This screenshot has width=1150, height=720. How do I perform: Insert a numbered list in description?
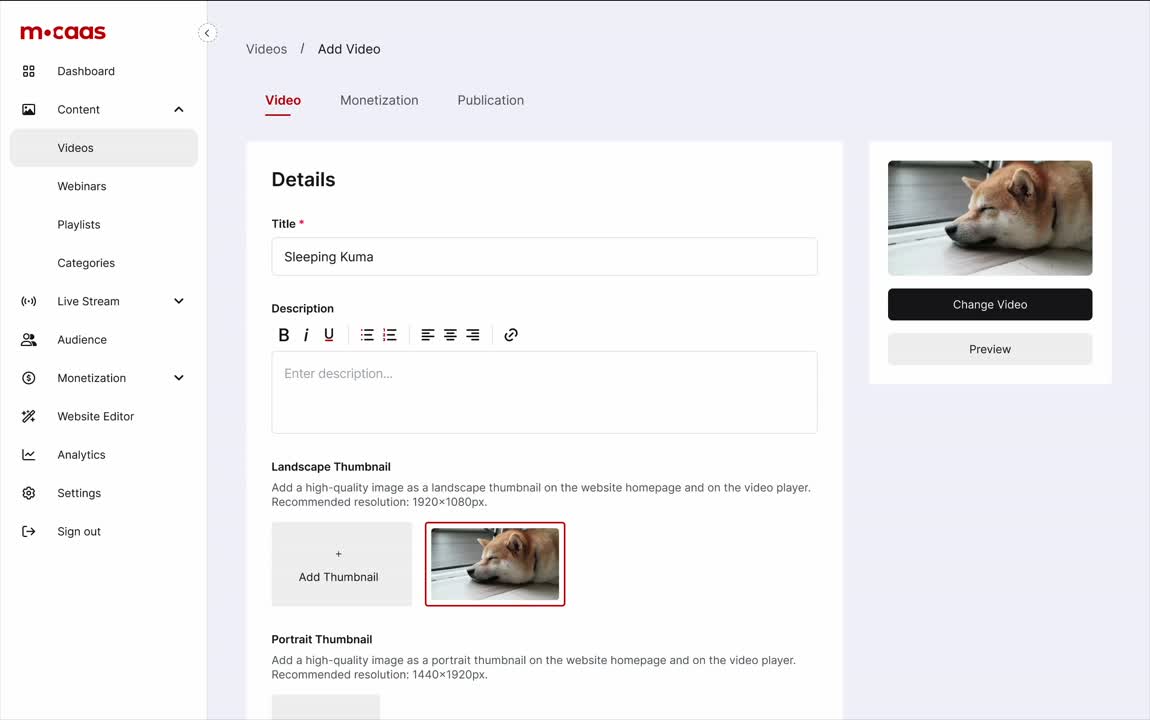coord(390,335)
